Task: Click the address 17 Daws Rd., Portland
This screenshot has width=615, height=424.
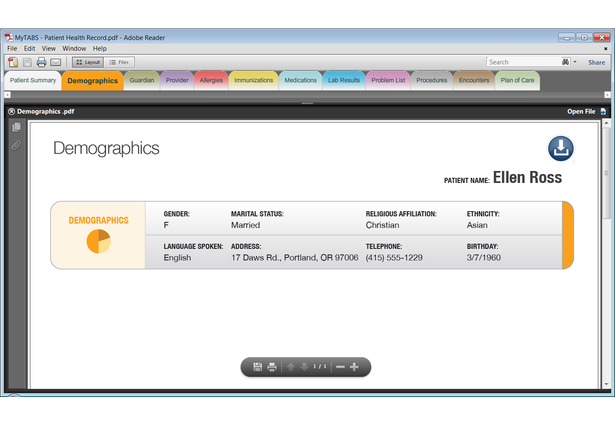Action: tap(295, 258)
